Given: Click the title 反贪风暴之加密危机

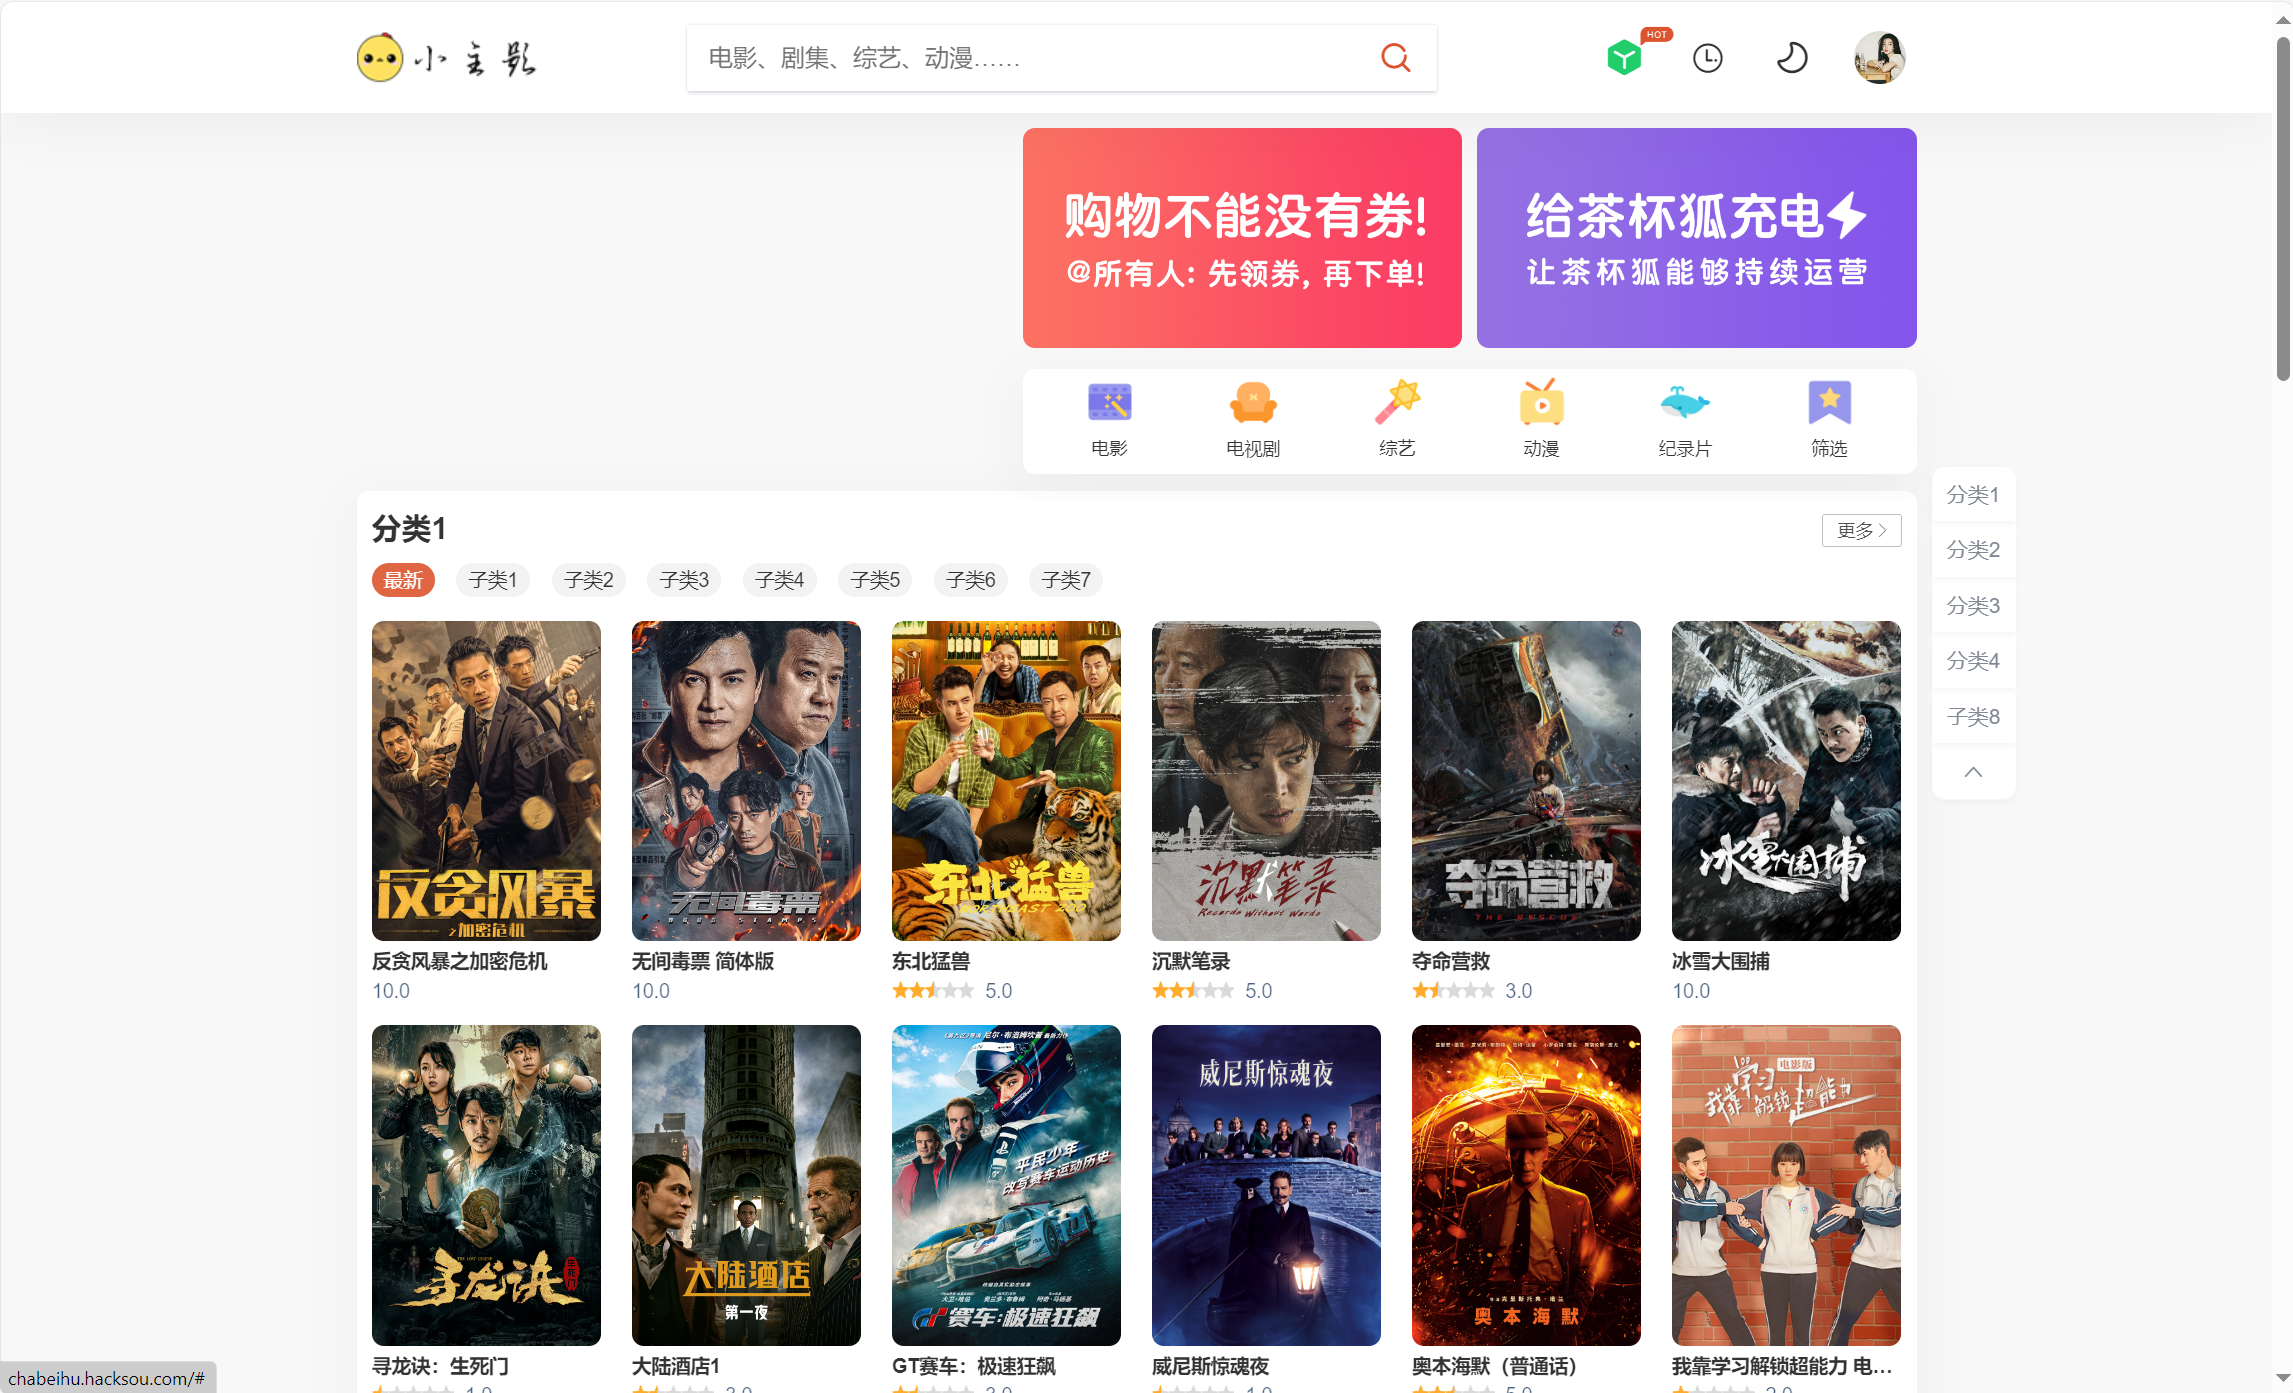Looking at the screenshot, I should tap(460, 961).
